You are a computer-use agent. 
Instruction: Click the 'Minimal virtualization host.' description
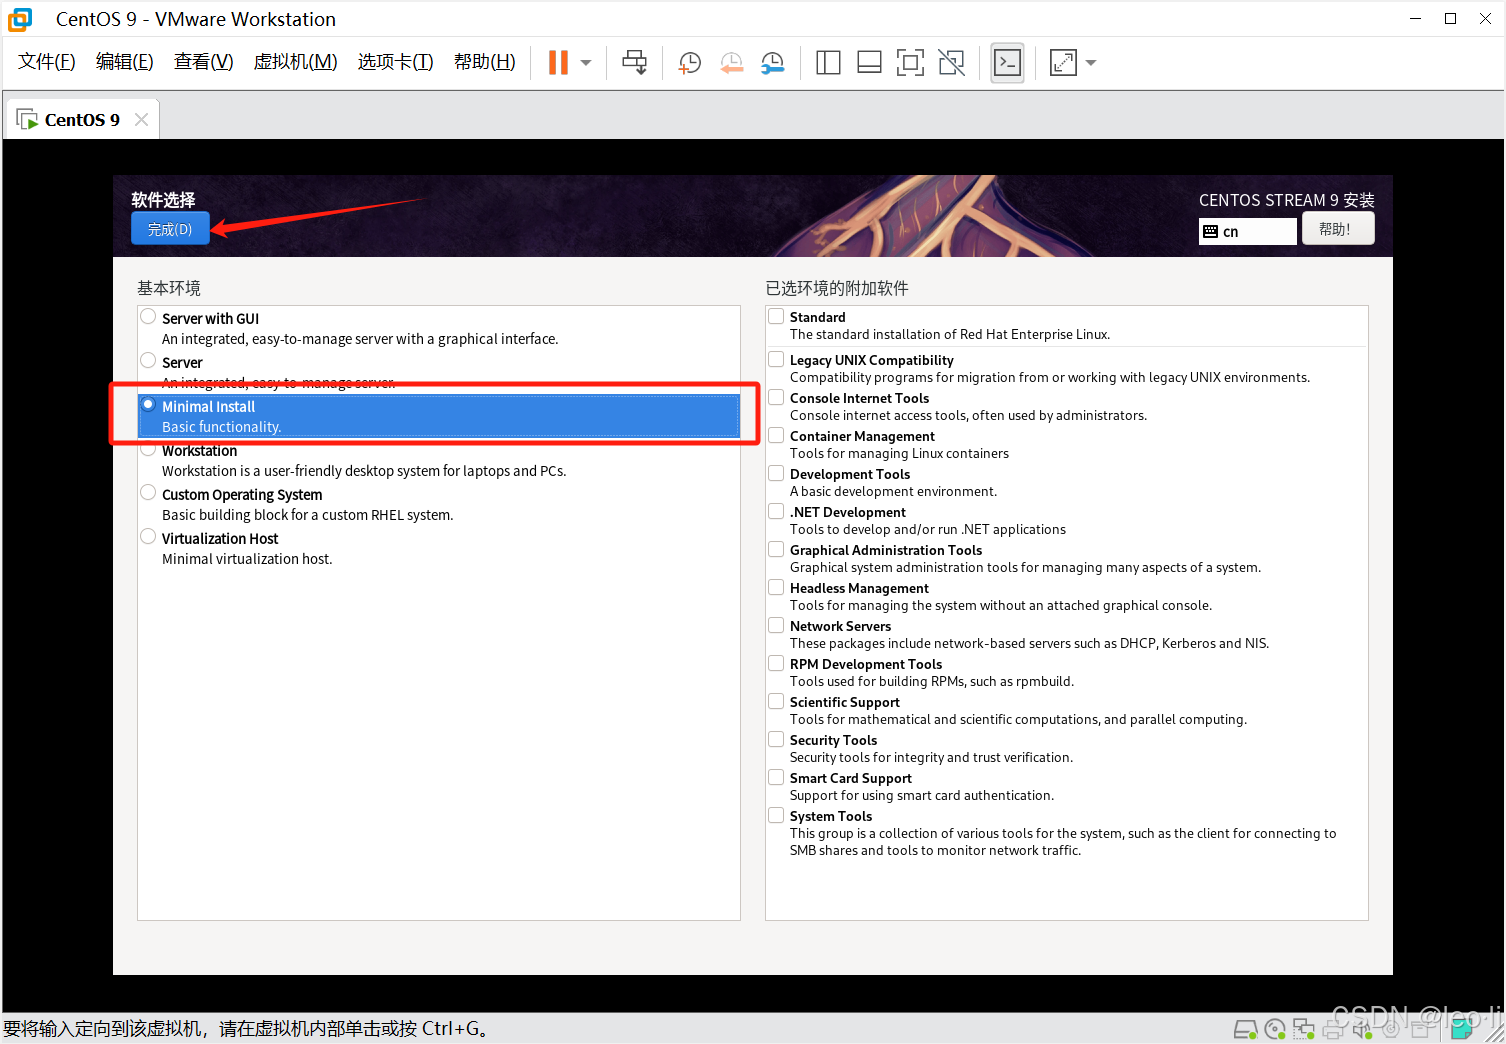(x=247, y=559)
